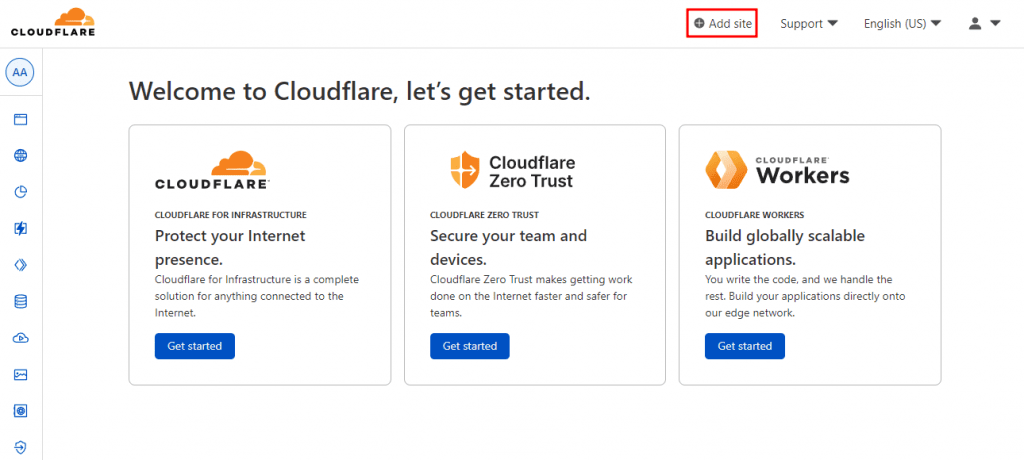Open the shield square icon in sidebar
Screen dimensions: 1024x460
click(x=20, y=411)
